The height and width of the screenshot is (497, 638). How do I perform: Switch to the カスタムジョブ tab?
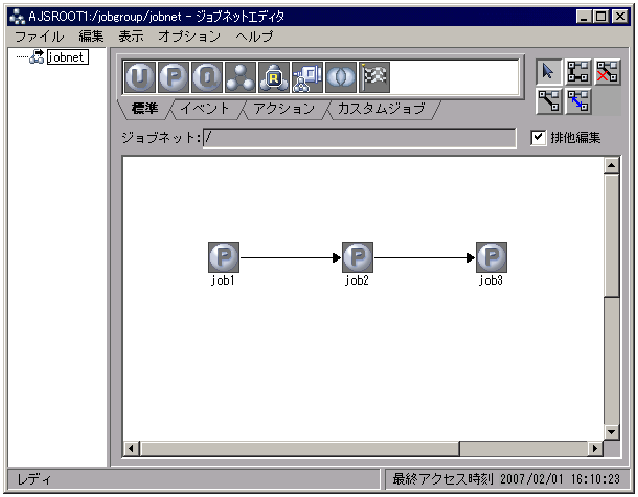pos(382,109)
